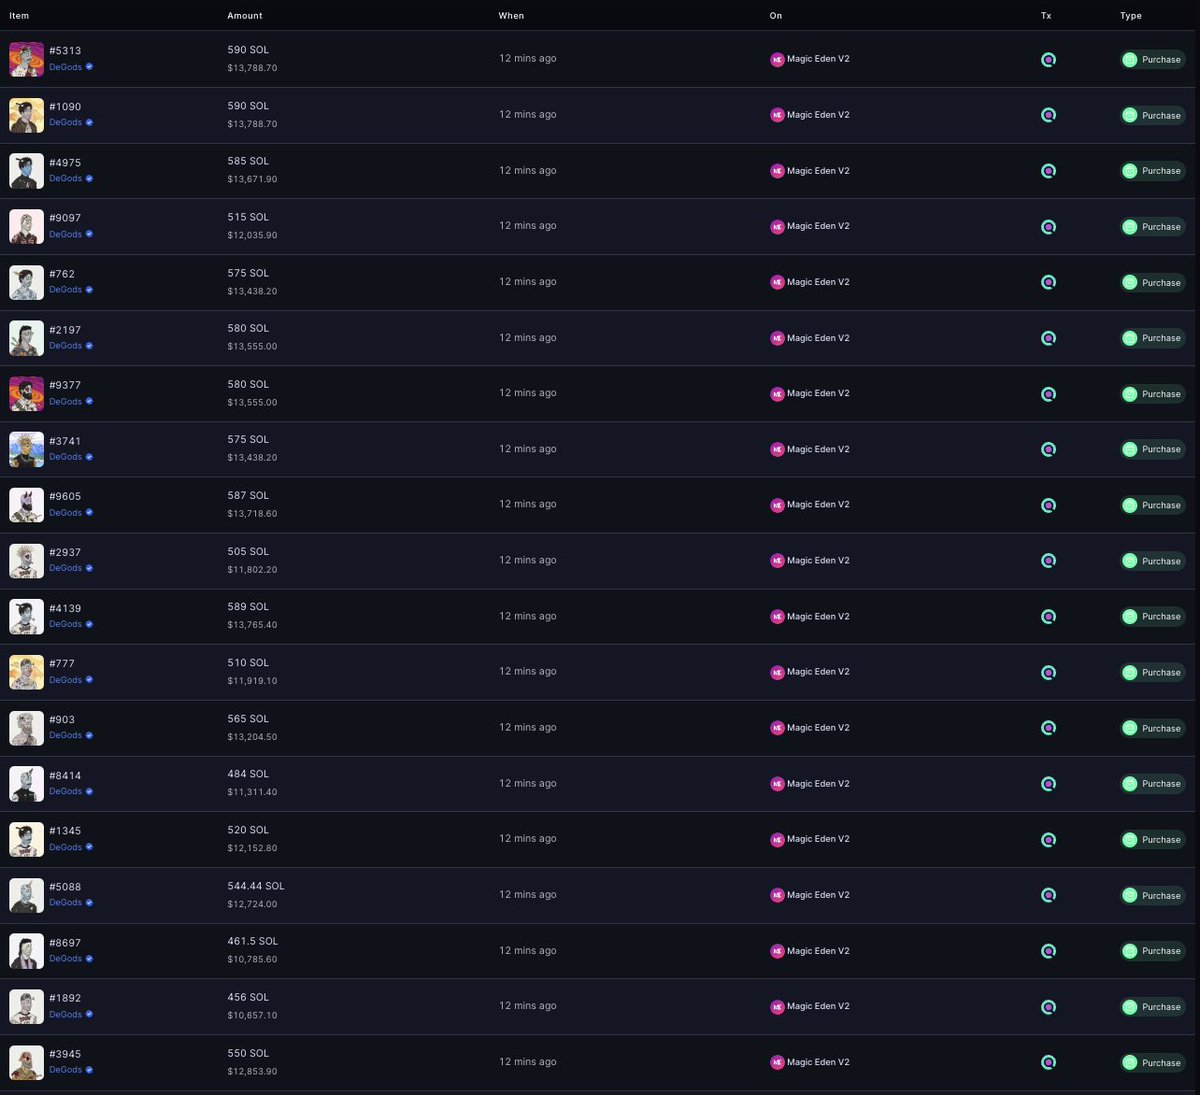Open transaction icon for #3741 row
1200x1095 pixels.
click(x=1048, y=449)
